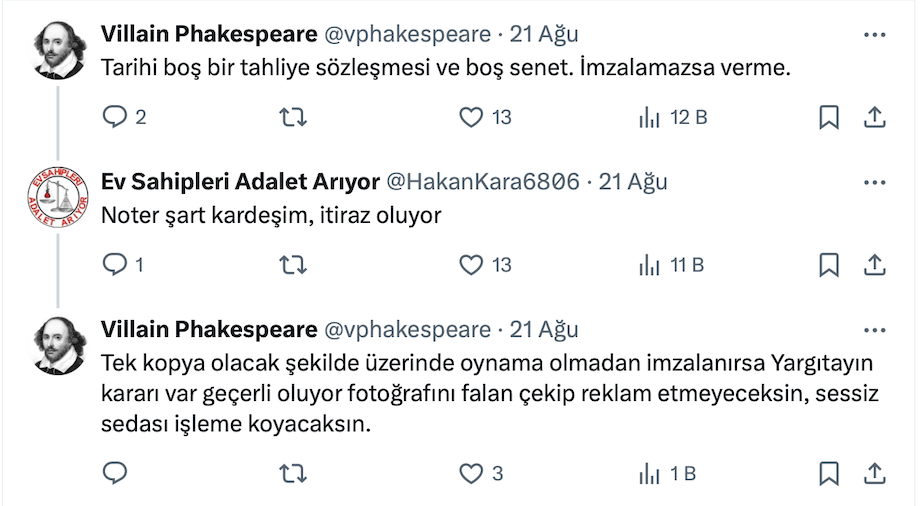Open the @HakanKara6806 handle link

tap(482, 182)
